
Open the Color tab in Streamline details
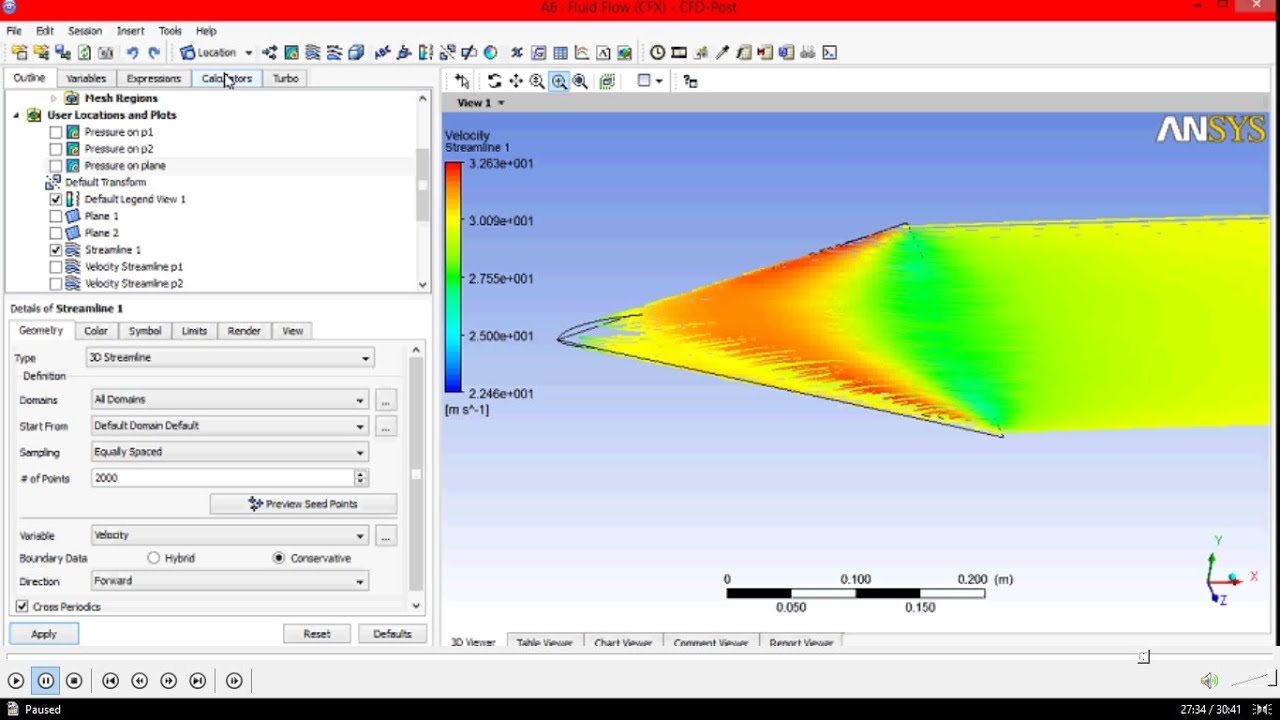[x=96, y=331]
